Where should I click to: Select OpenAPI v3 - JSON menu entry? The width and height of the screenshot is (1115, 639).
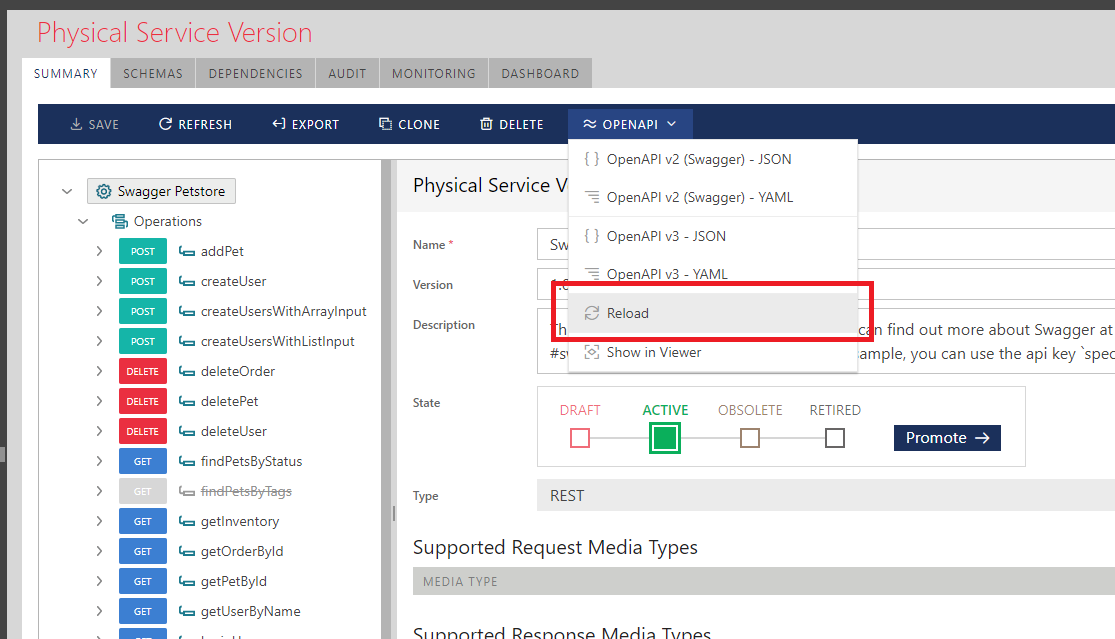[666, 236]
